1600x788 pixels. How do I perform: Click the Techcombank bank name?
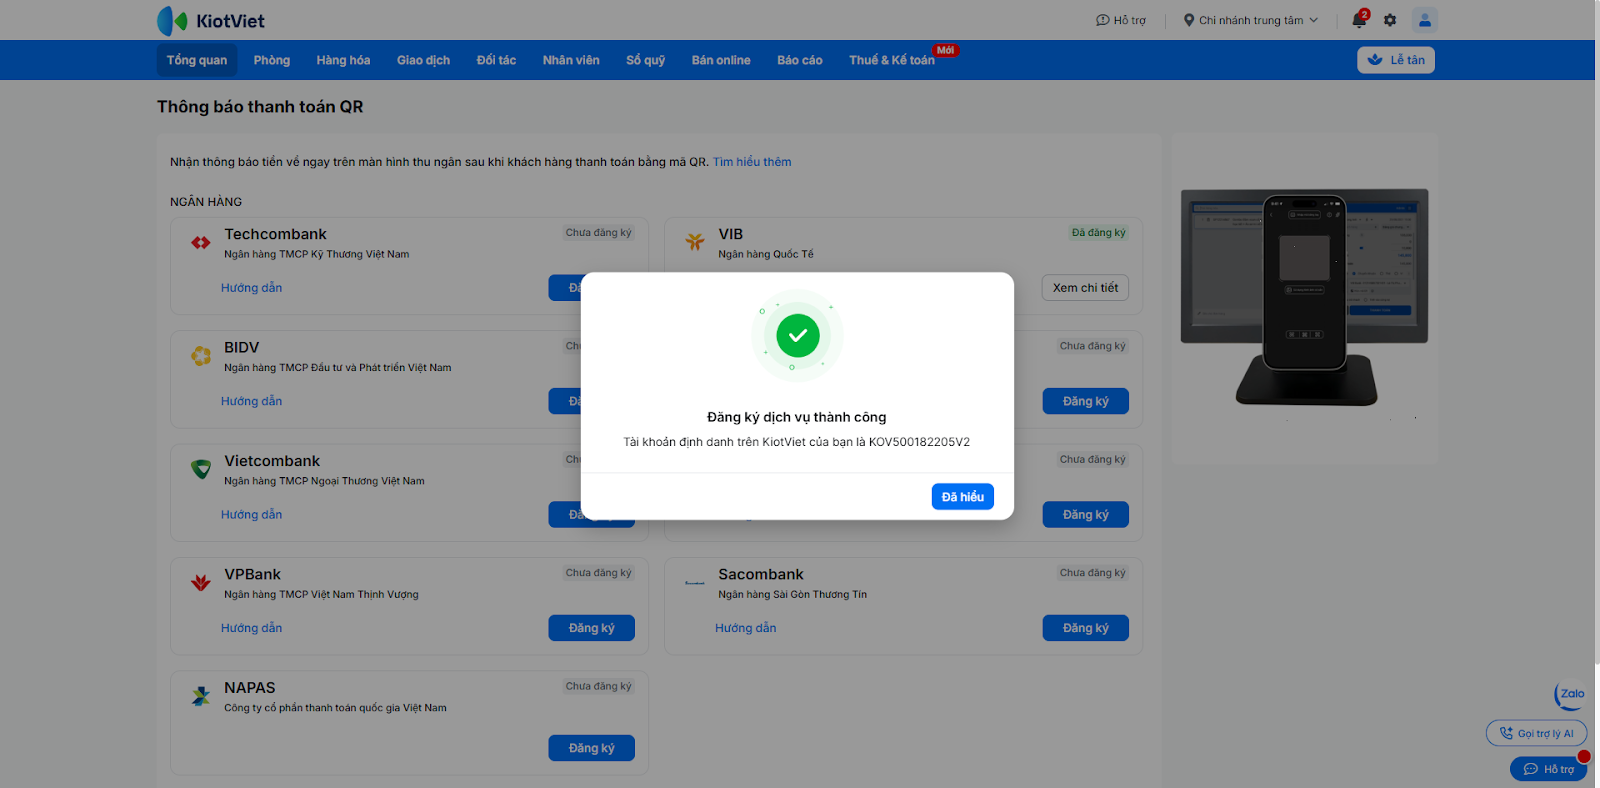[276, 234]
